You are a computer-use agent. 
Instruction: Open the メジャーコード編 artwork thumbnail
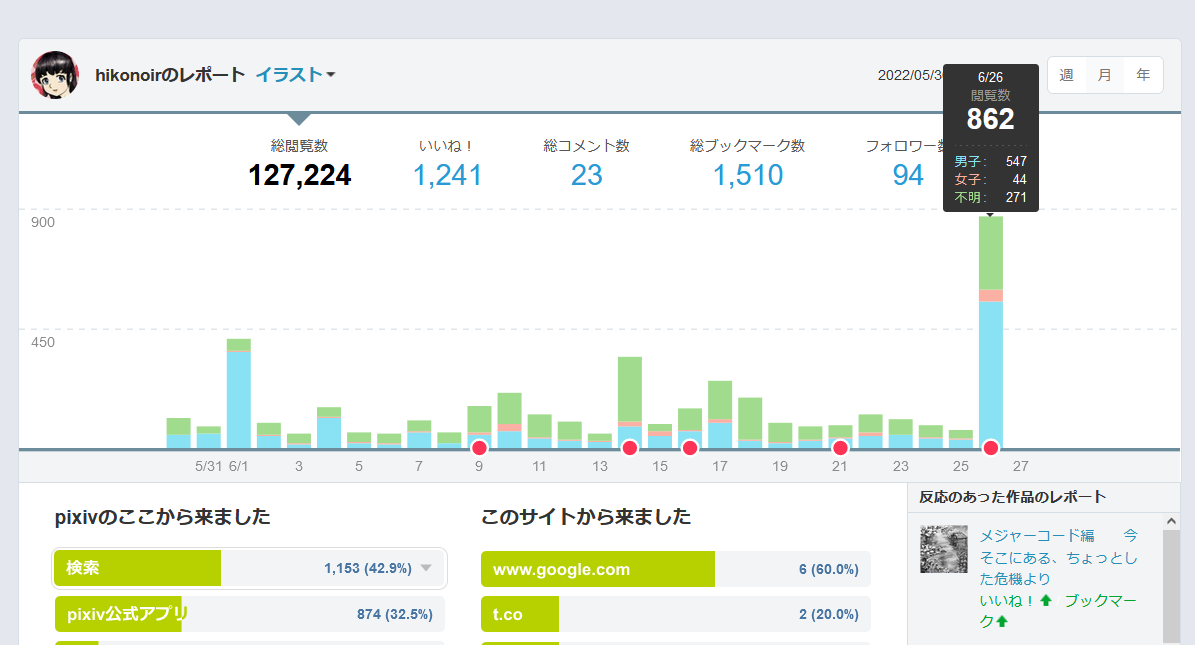point(944,549)
